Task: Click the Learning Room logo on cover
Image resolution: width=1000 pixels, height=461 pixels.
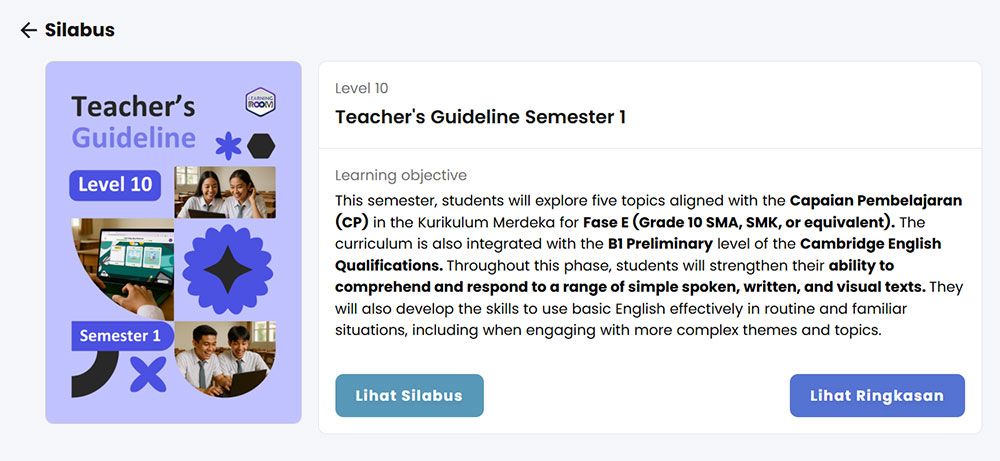Action: pos(260,102)
